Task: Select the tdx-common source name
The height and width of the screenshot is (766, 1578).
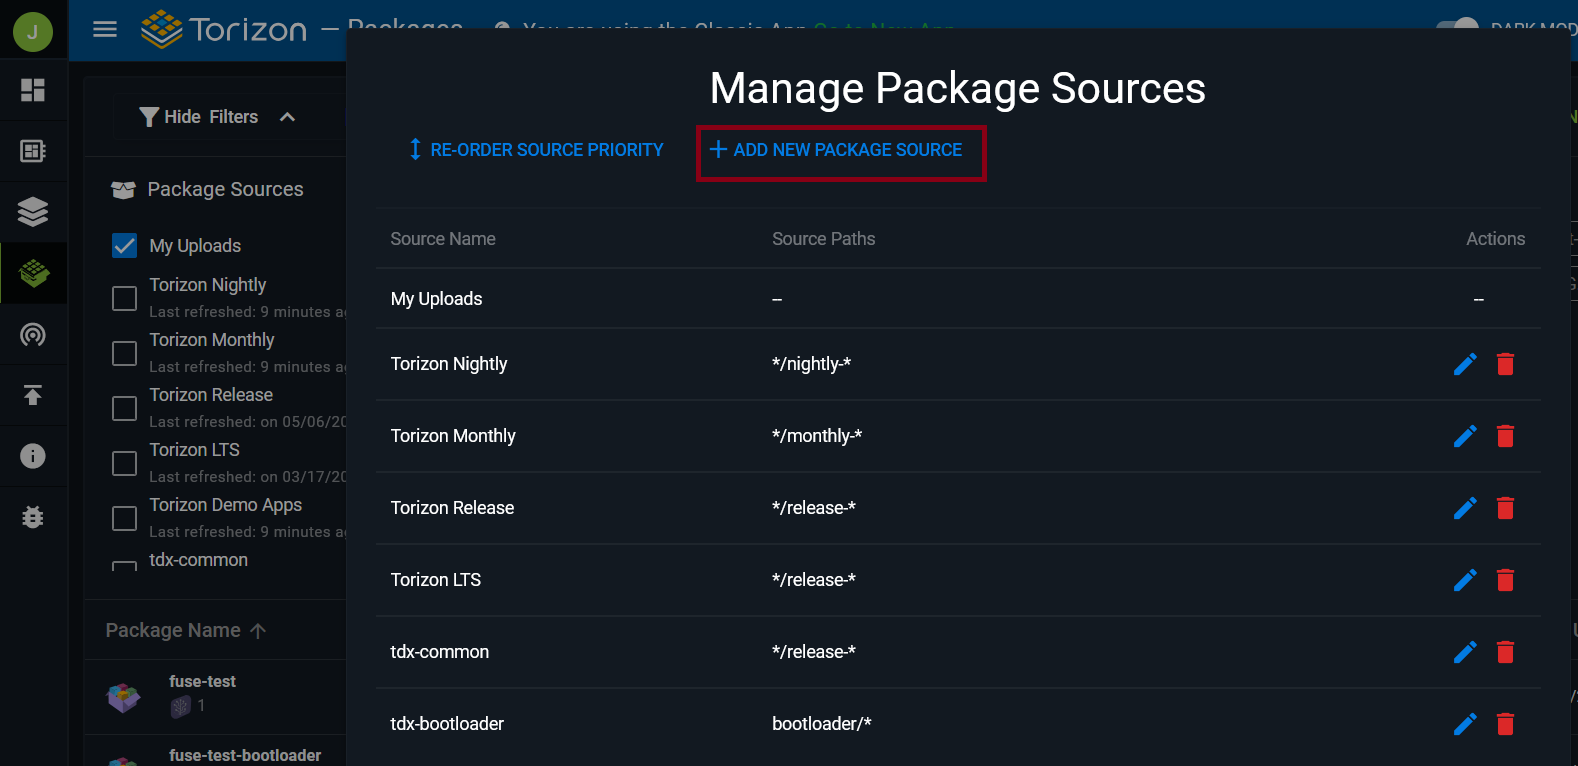Action: (440, 652)
